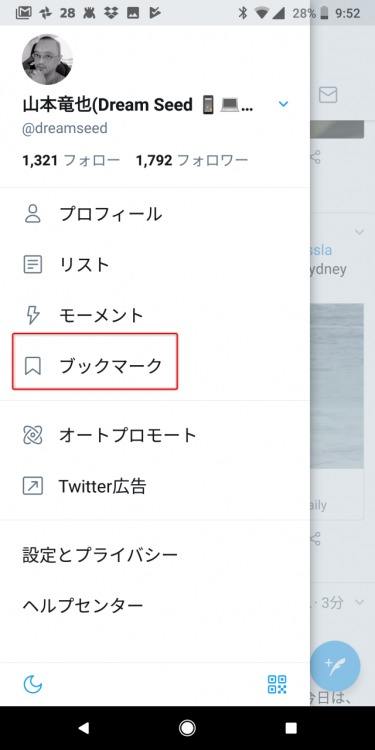View the 1,321 フォロー following list

point(71,160)
